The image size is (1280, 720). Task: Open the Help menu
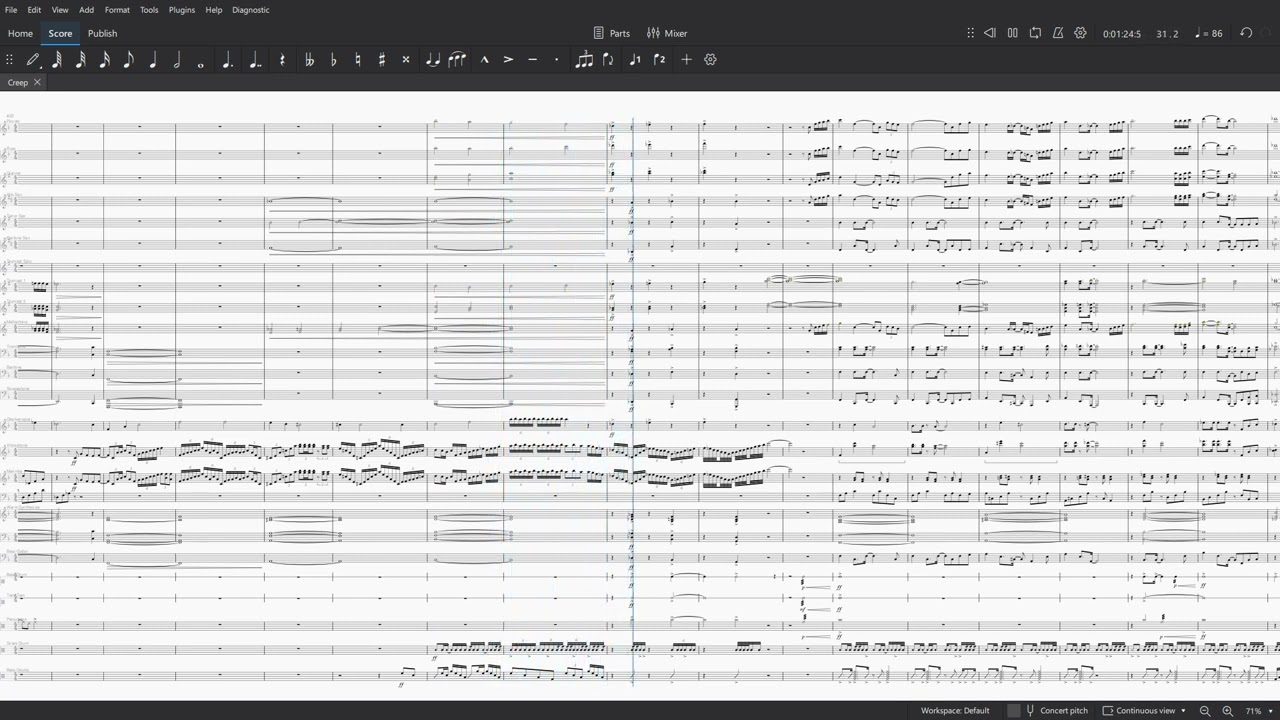click(x=214, y=10)
